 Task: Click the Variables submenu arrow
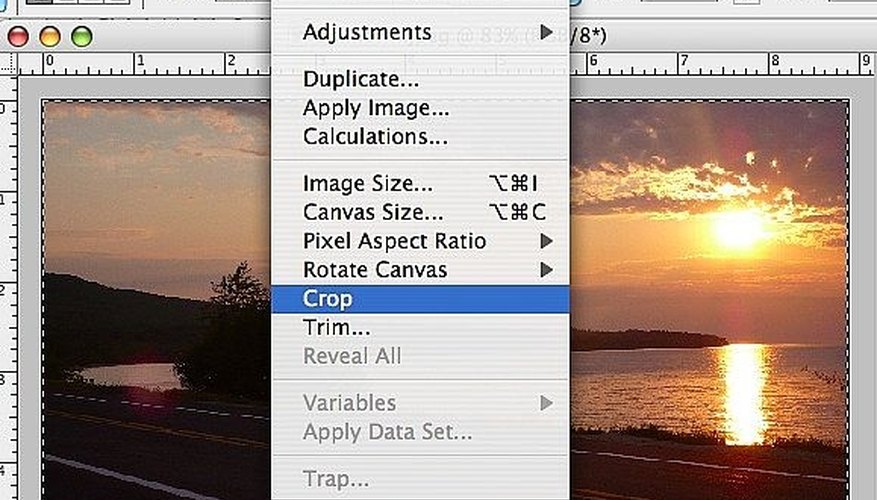[x=546, y=403]
